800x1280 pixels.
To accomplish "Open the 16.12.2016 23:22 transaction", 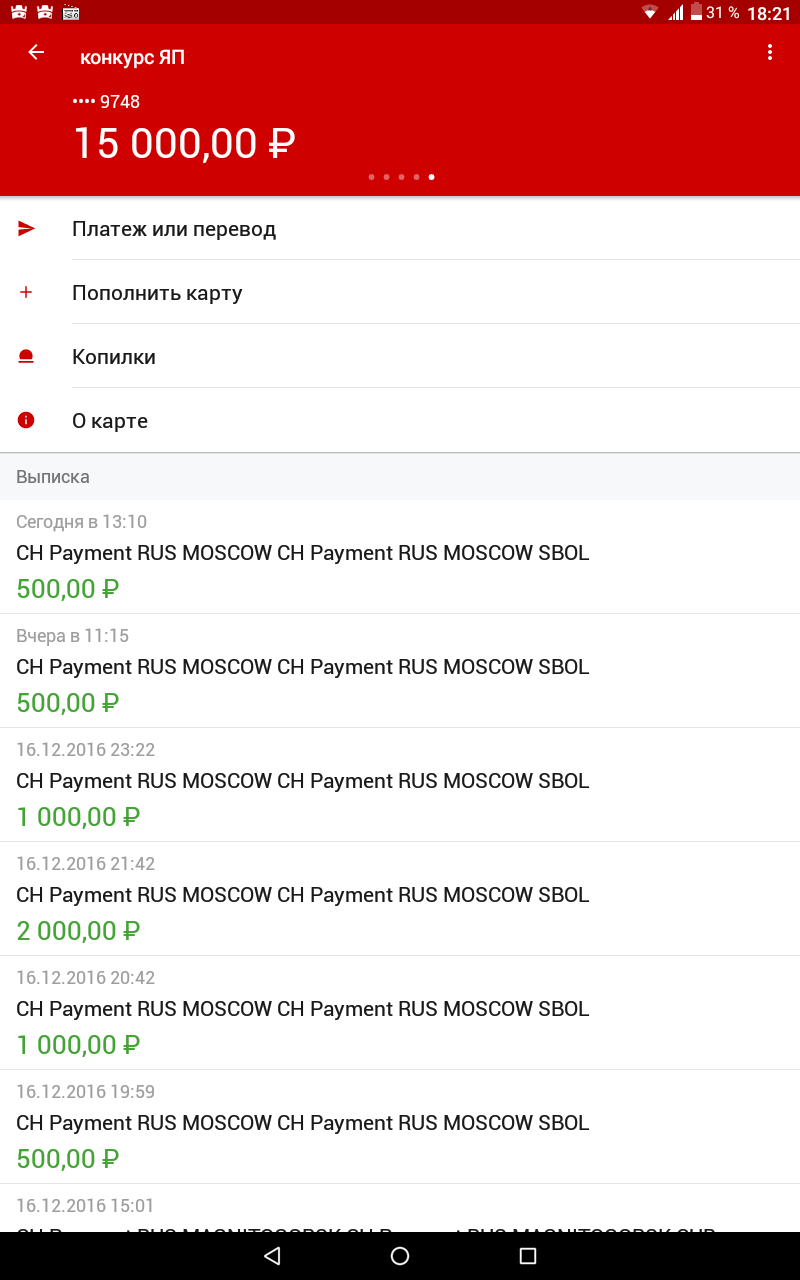I will [x=400, y=784].
